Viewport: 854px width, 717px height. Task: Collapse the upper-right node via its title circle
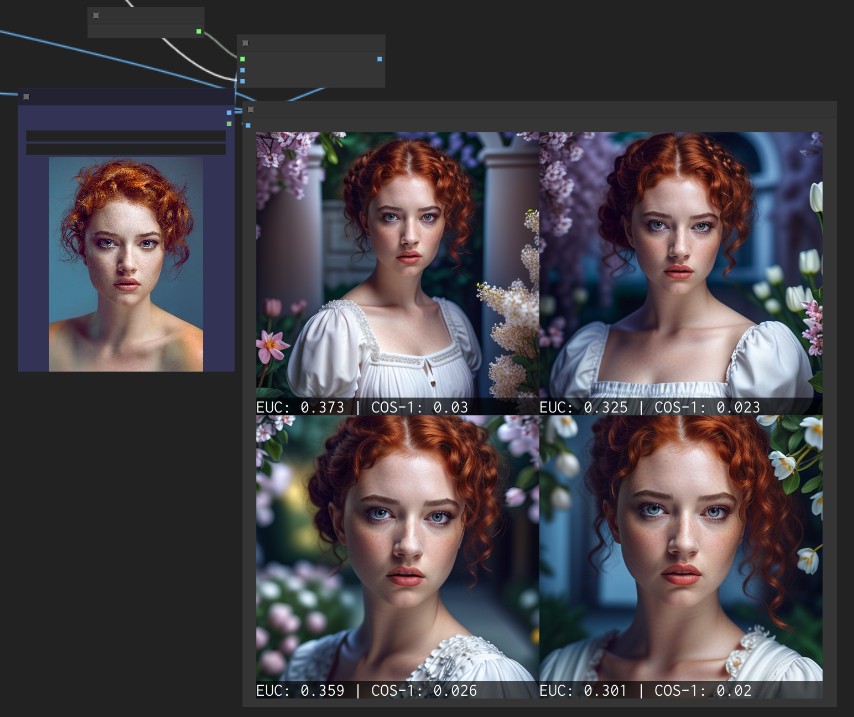point(243,43)
